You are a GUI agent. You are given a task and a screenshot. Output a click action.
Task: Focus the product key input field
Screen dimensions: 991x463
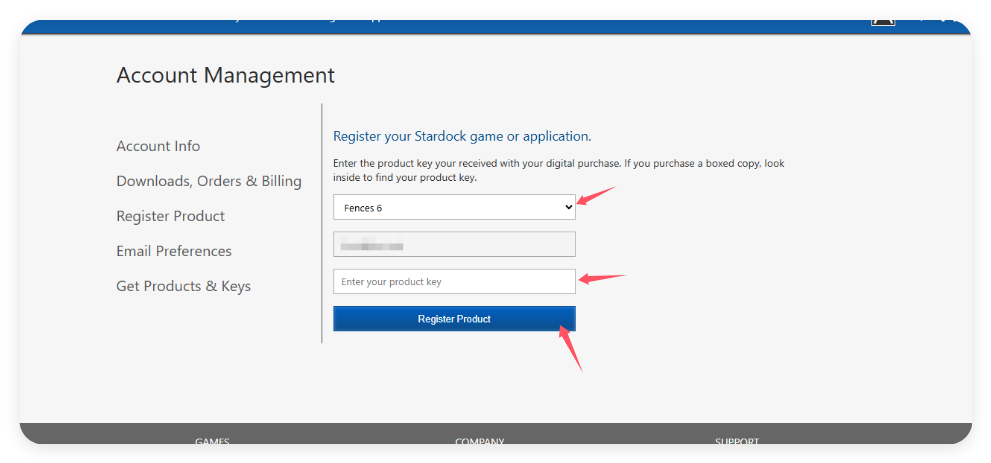coord(454,282)
